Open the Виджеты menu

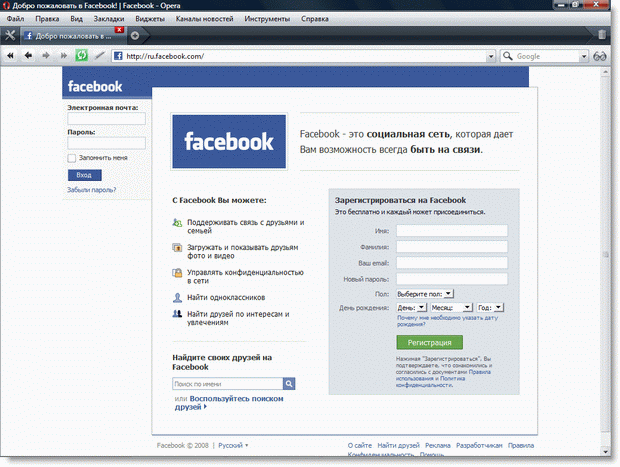pyautogui.click(x=150, y=19)
